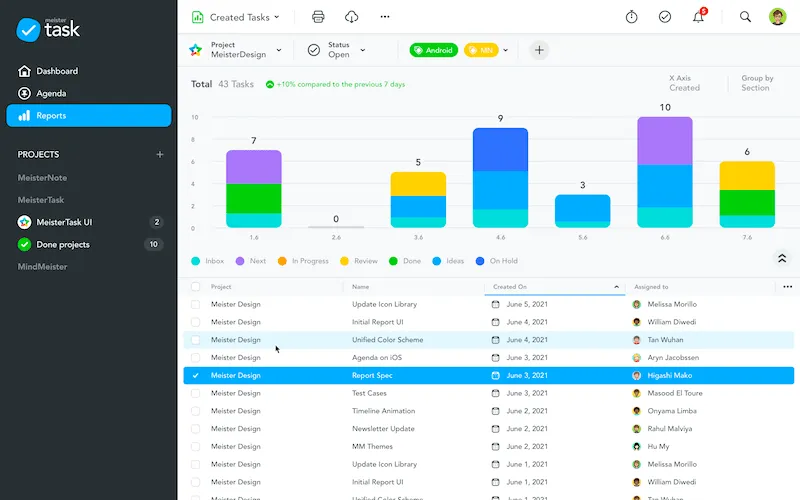Open the Created Tasks report dropdown

236,17
